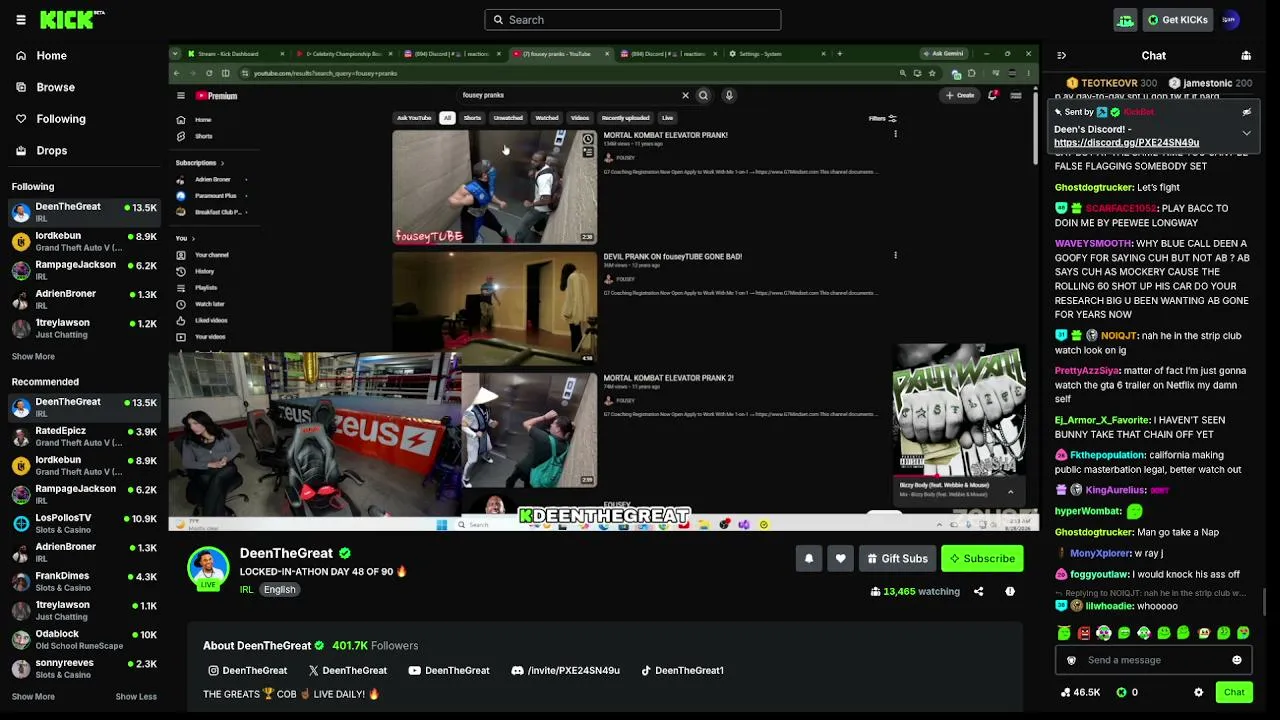Expand Following list with Show More
Viewport: 1280px width, 720px height.
(33, 357)
